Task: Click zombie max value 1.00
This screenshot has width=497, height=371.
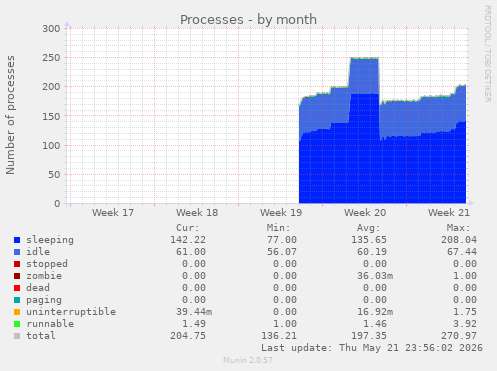Action: (465, 276)
